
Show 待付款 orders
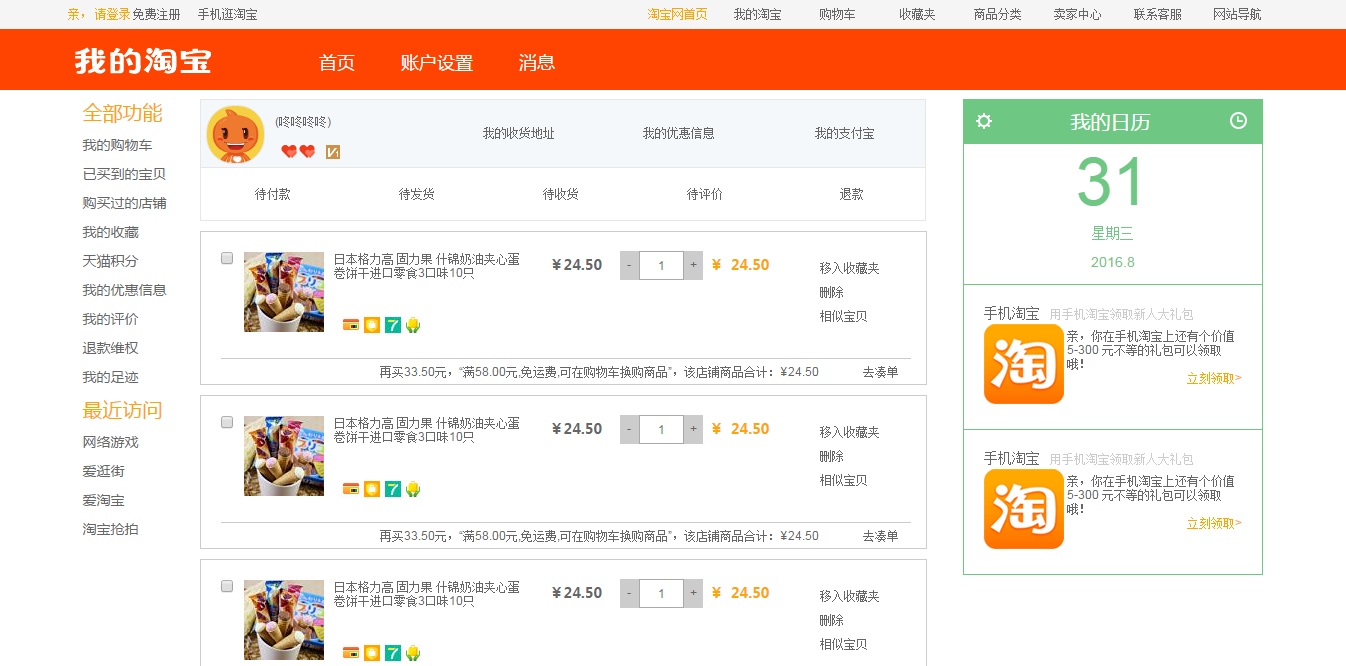click(272, 194)
